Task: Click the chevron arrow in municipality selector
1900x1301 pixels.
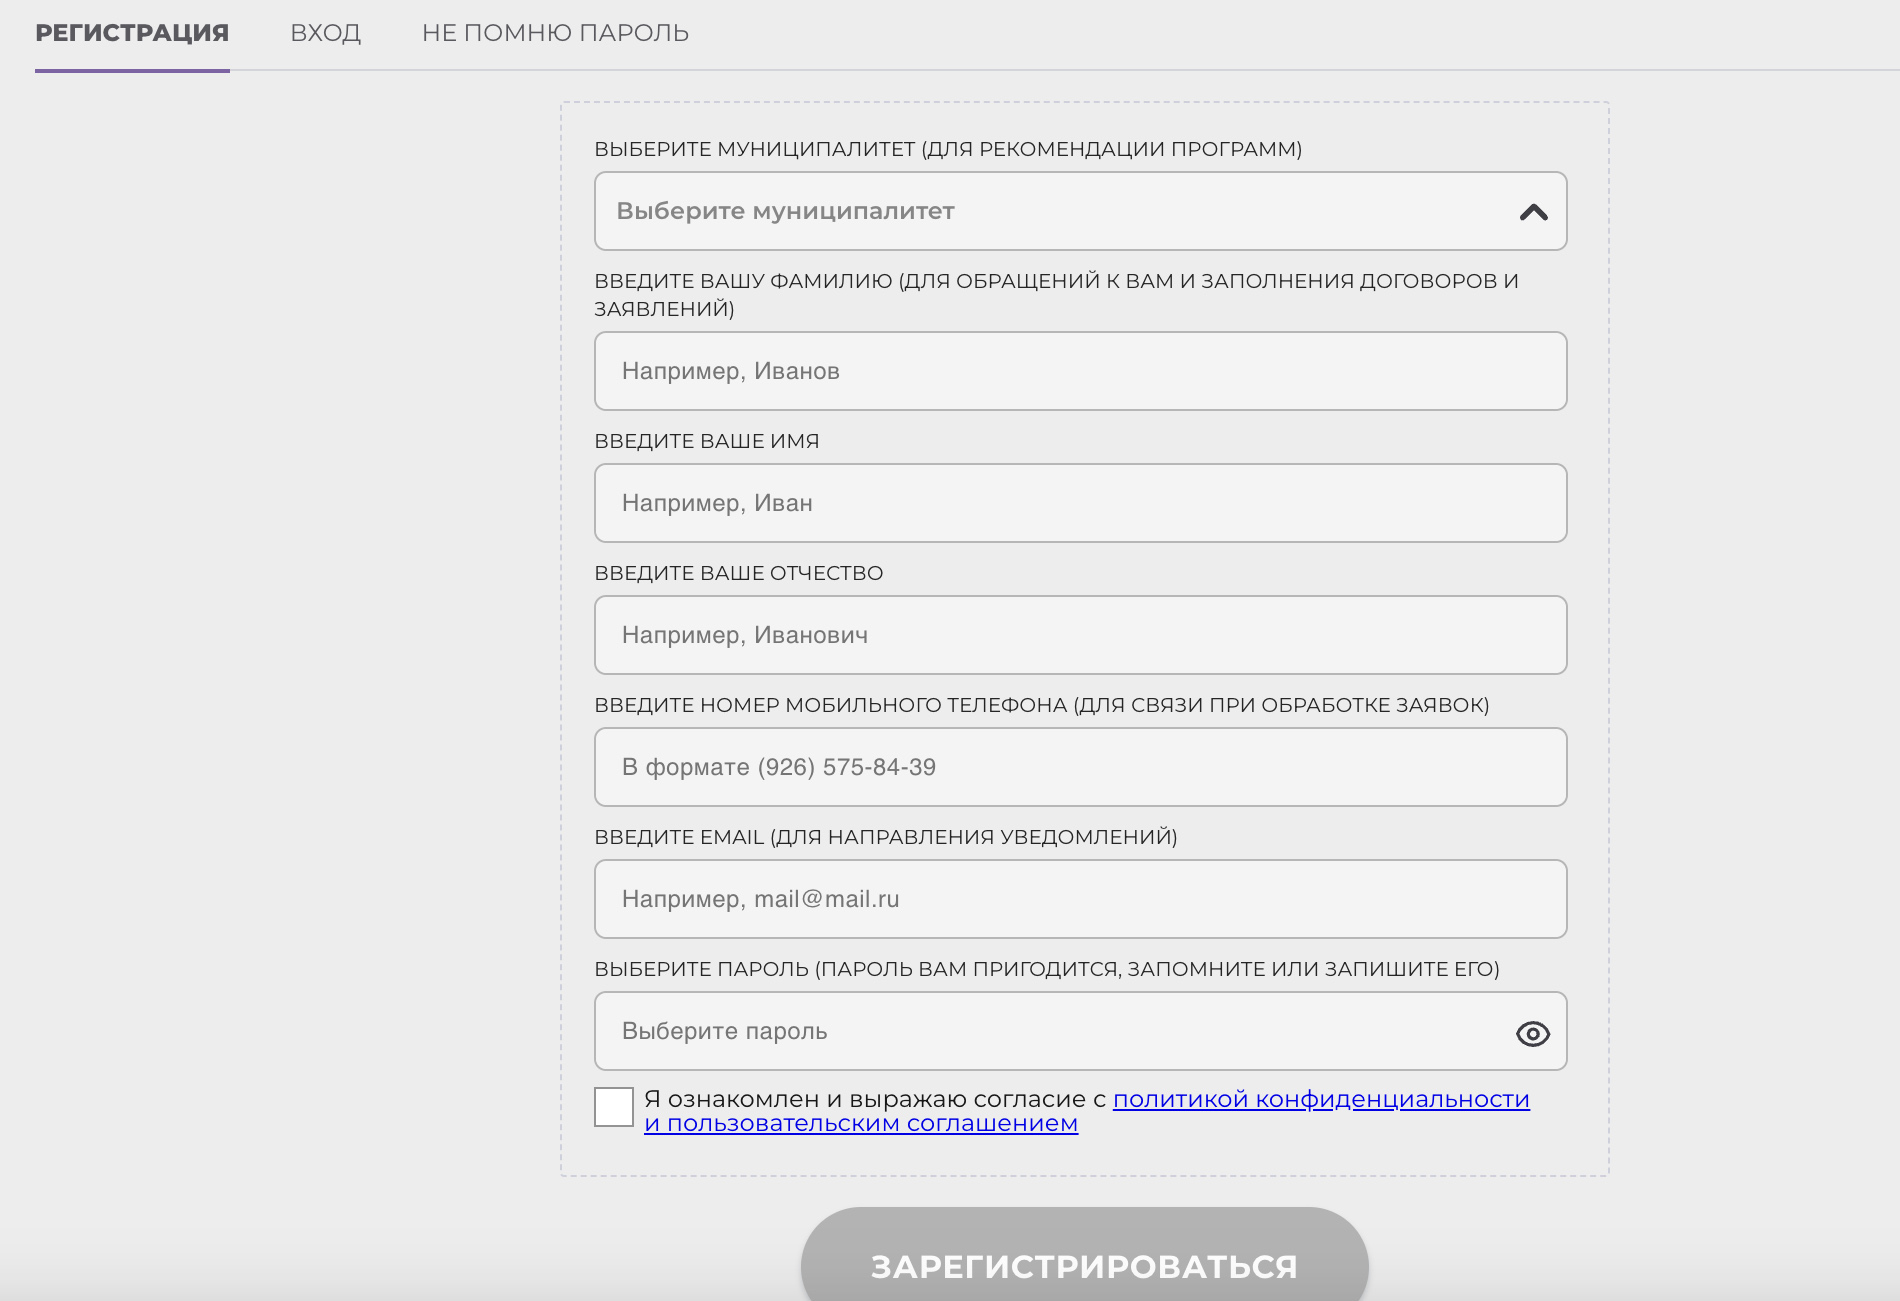Action: pyautogui.click(x=1533, y=212)
